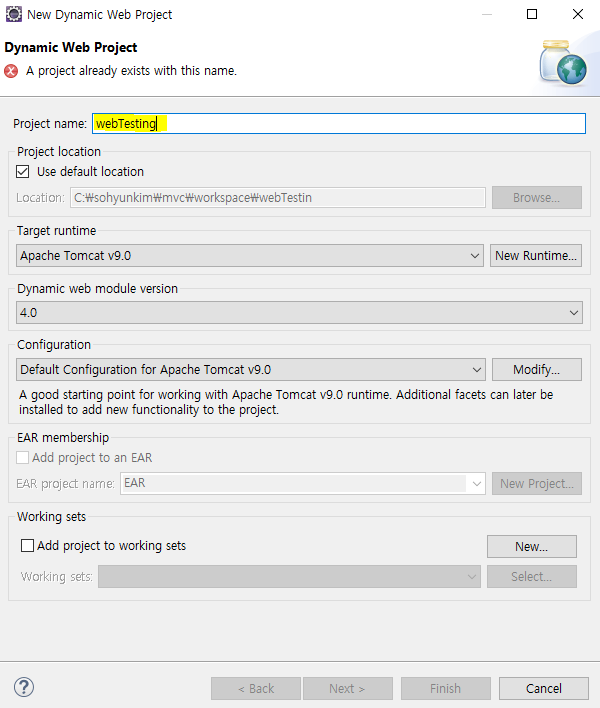Click the jar and globe wizard image
600x708 pixels.
563,62
